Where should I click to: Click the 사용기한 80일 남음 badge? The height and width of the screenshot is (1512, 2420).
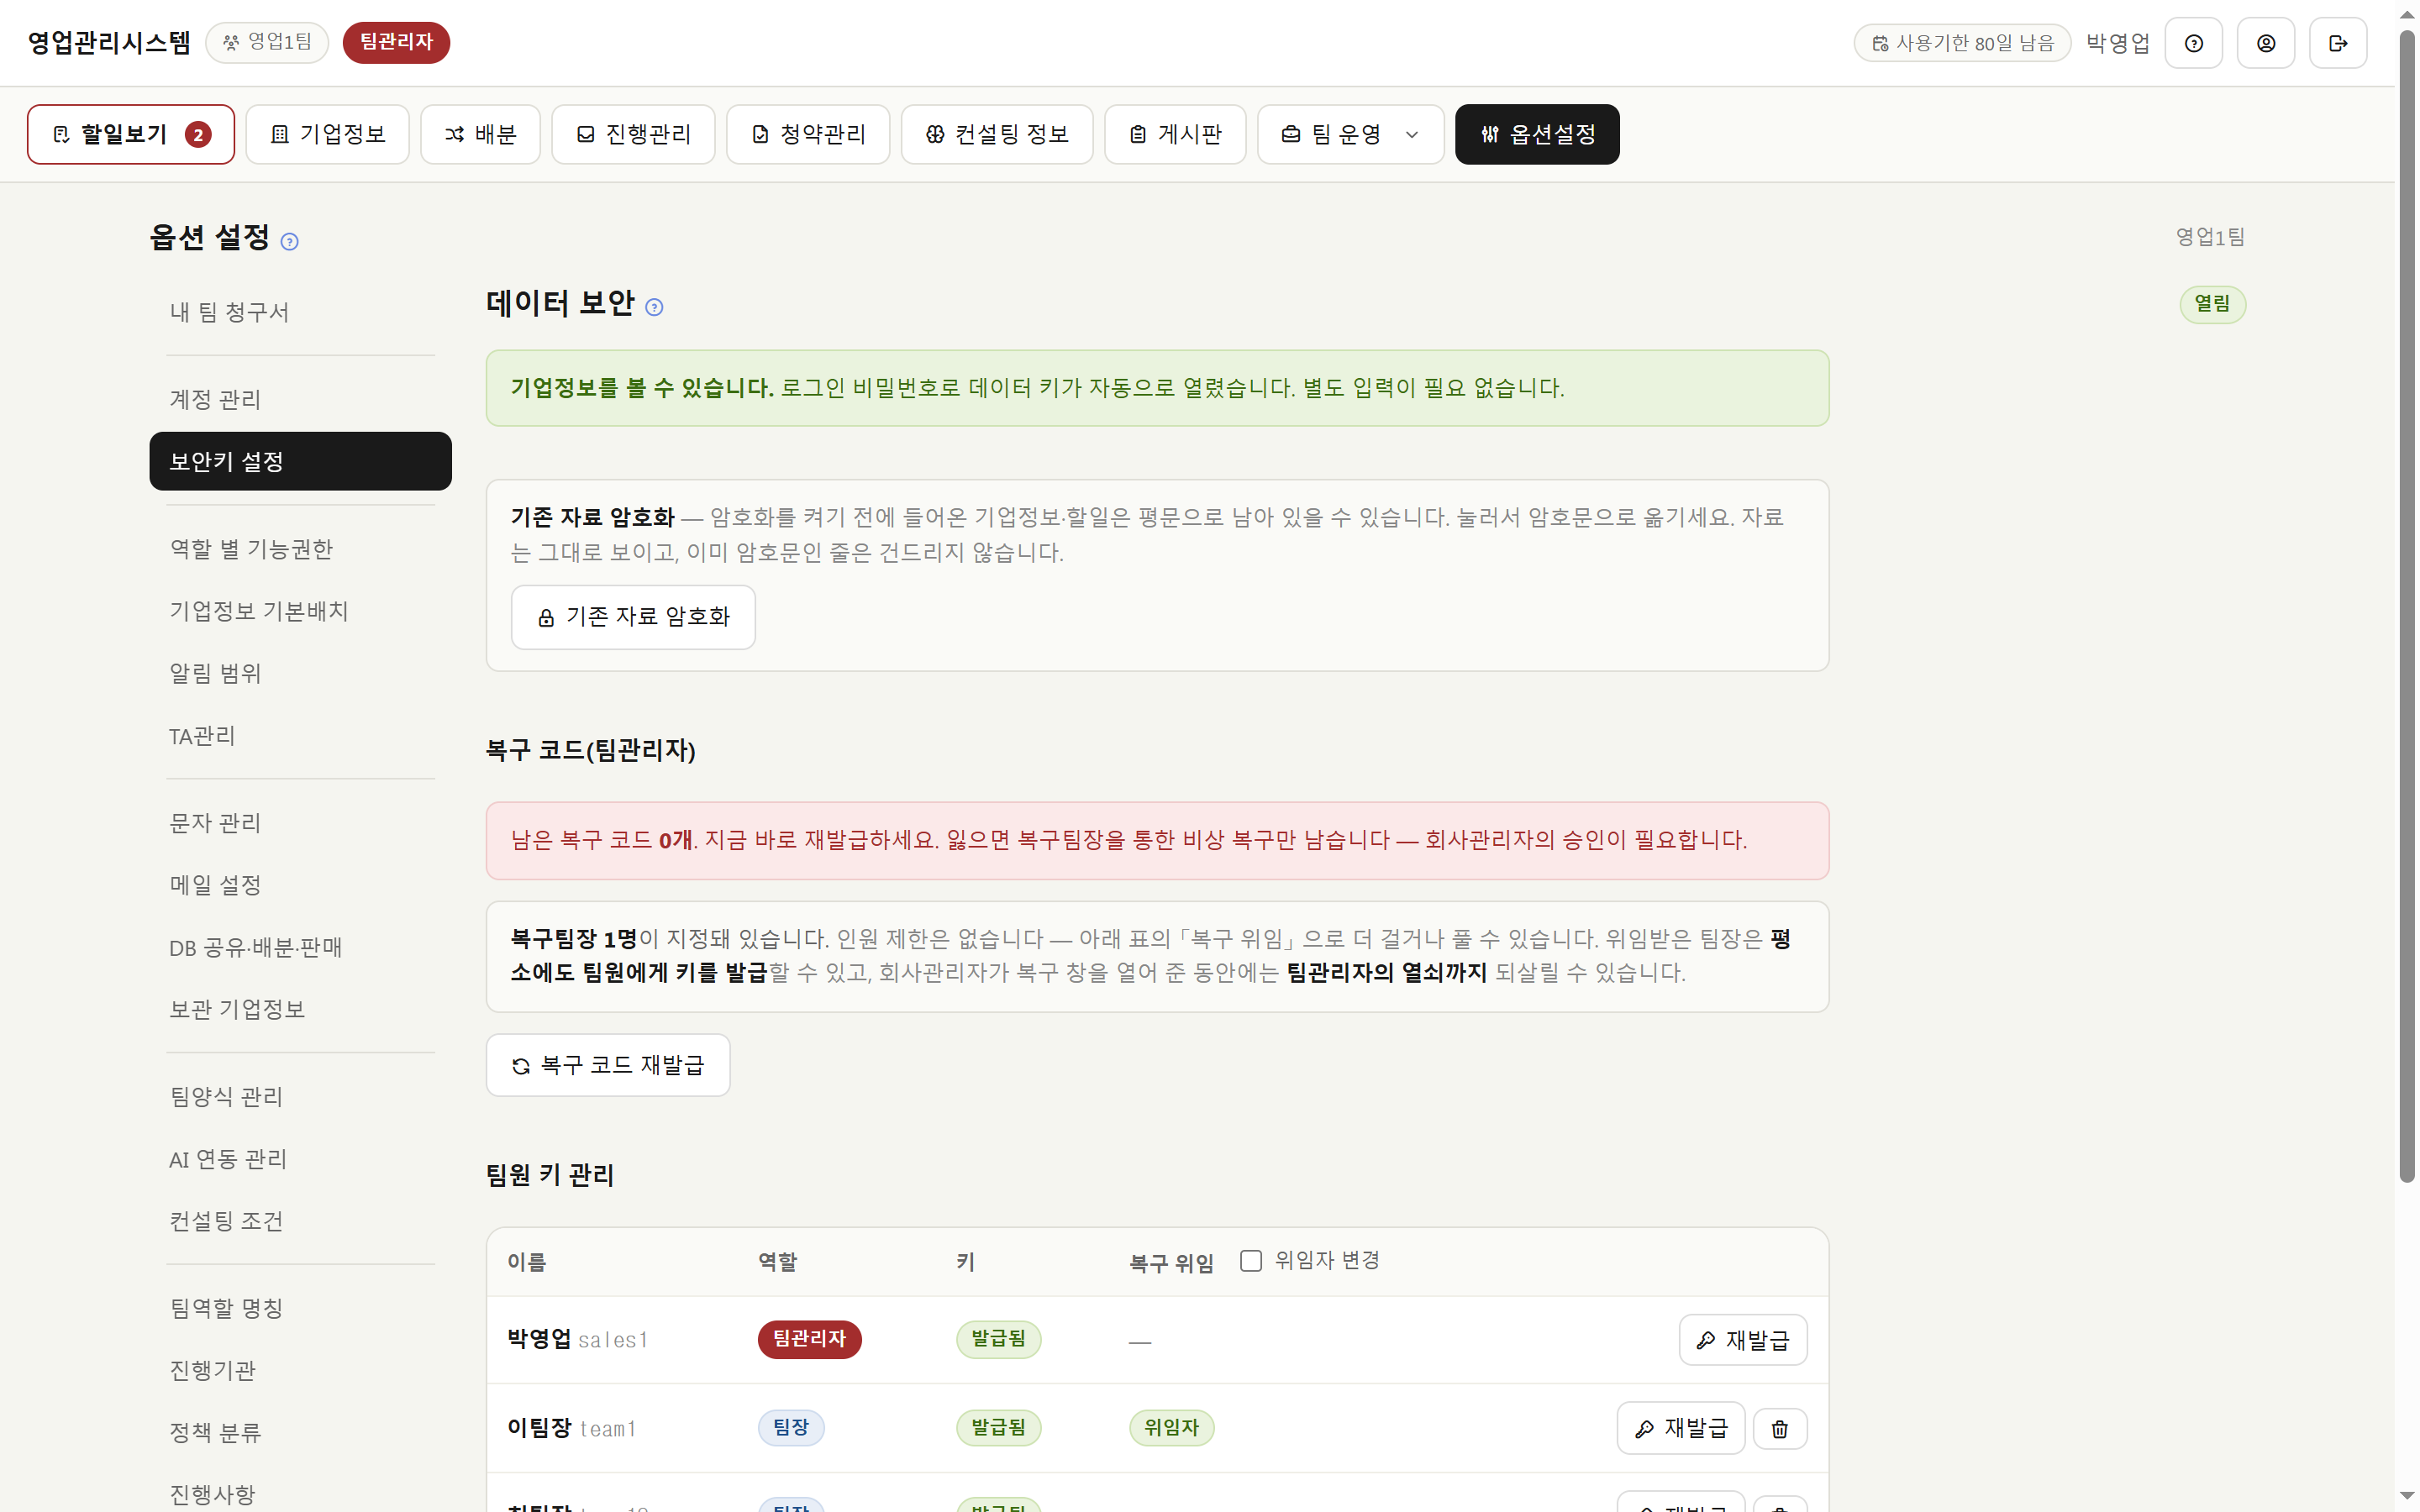tap(1962, 43)
